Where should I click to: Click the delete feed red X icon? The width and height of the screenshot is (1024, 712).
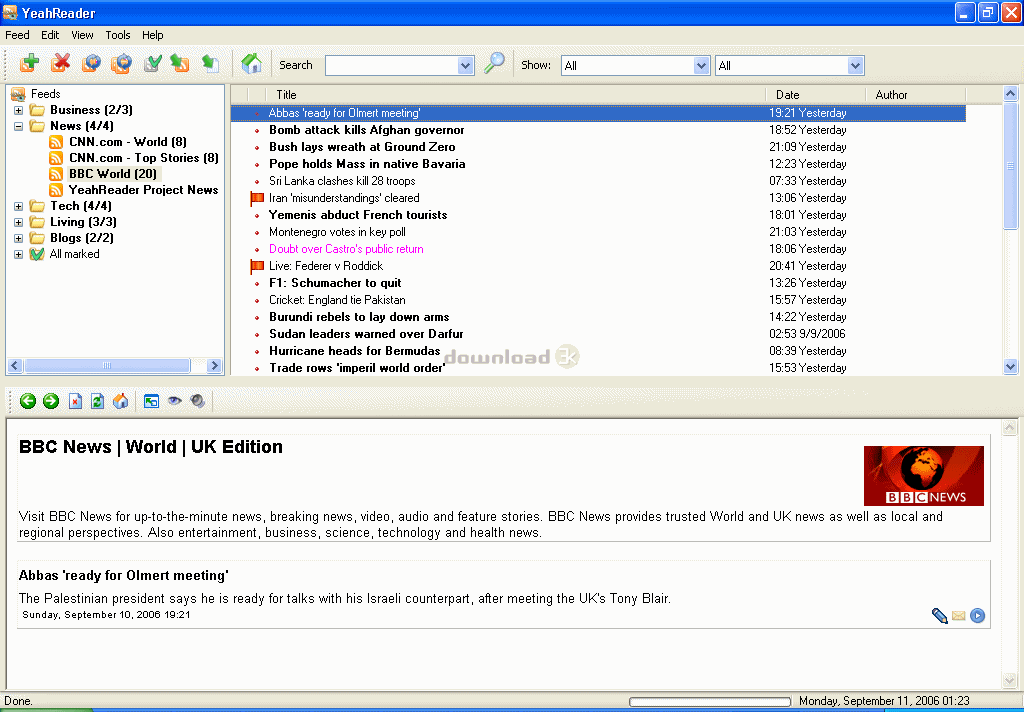tap(60, 64)
